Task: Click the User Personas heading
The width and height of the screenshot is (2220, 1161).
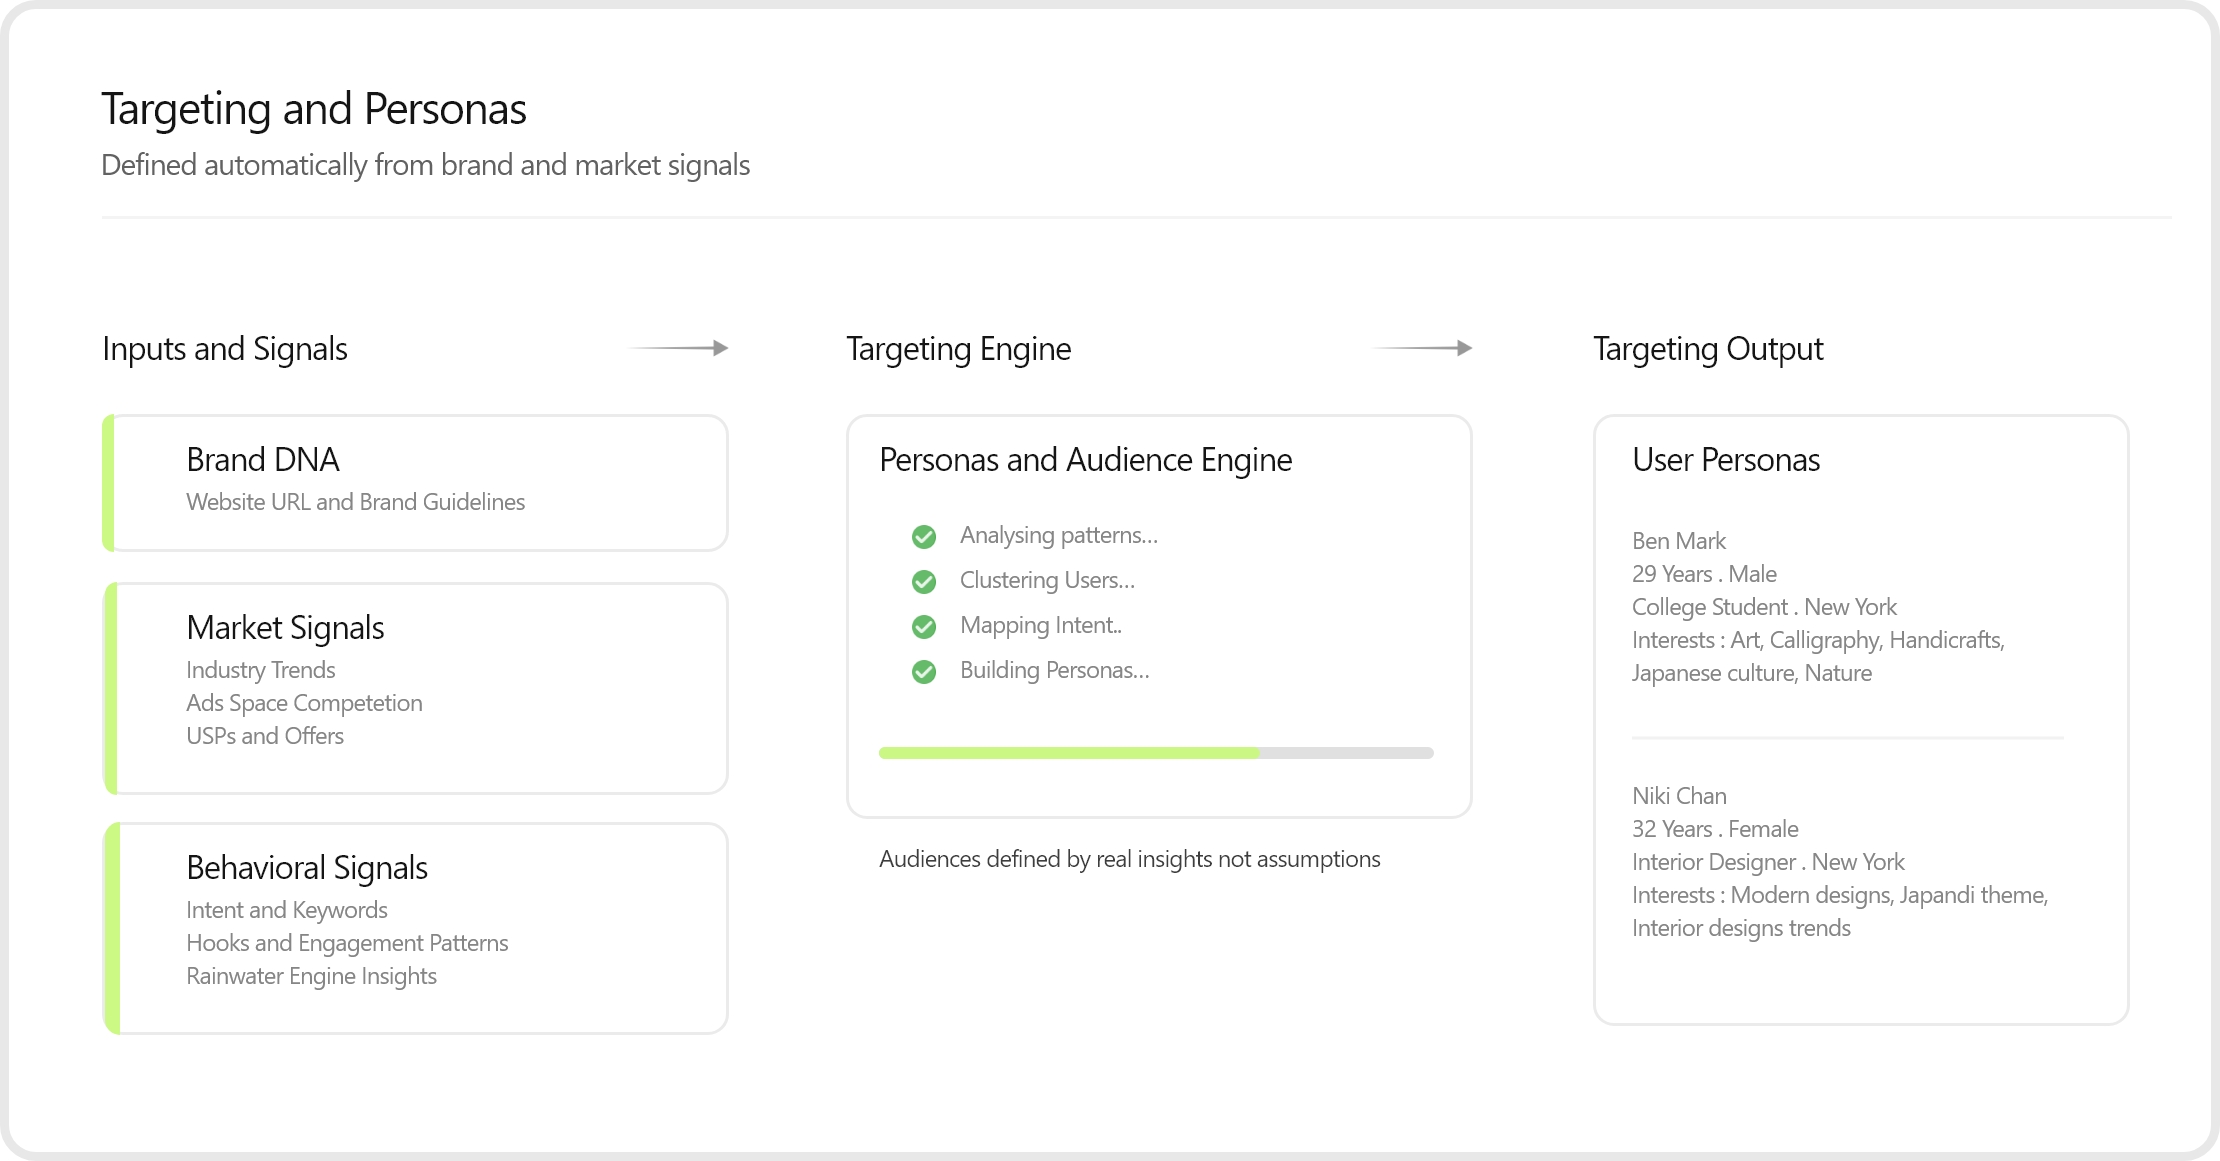Action: 1726,460
